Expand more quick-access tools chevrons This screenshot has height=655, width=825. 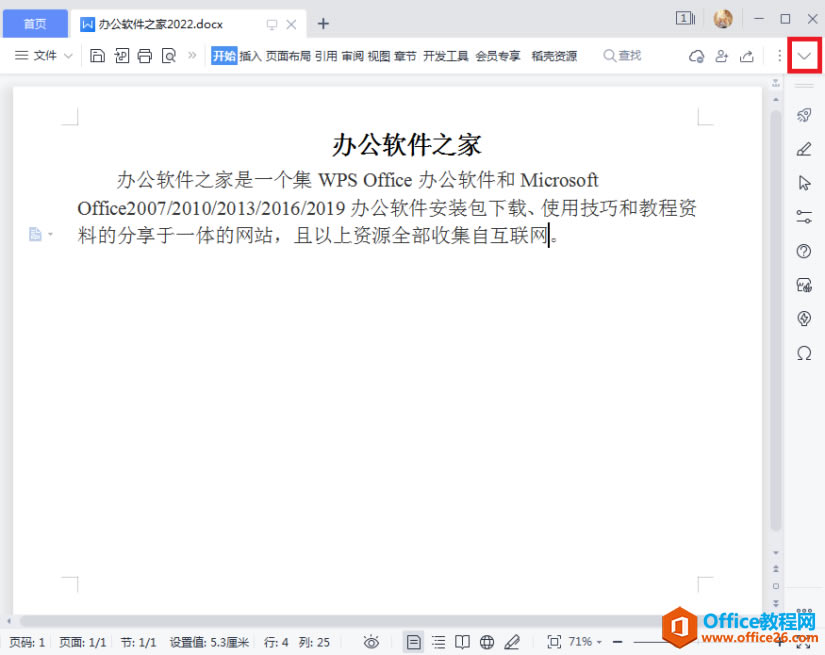click(192, 55)
